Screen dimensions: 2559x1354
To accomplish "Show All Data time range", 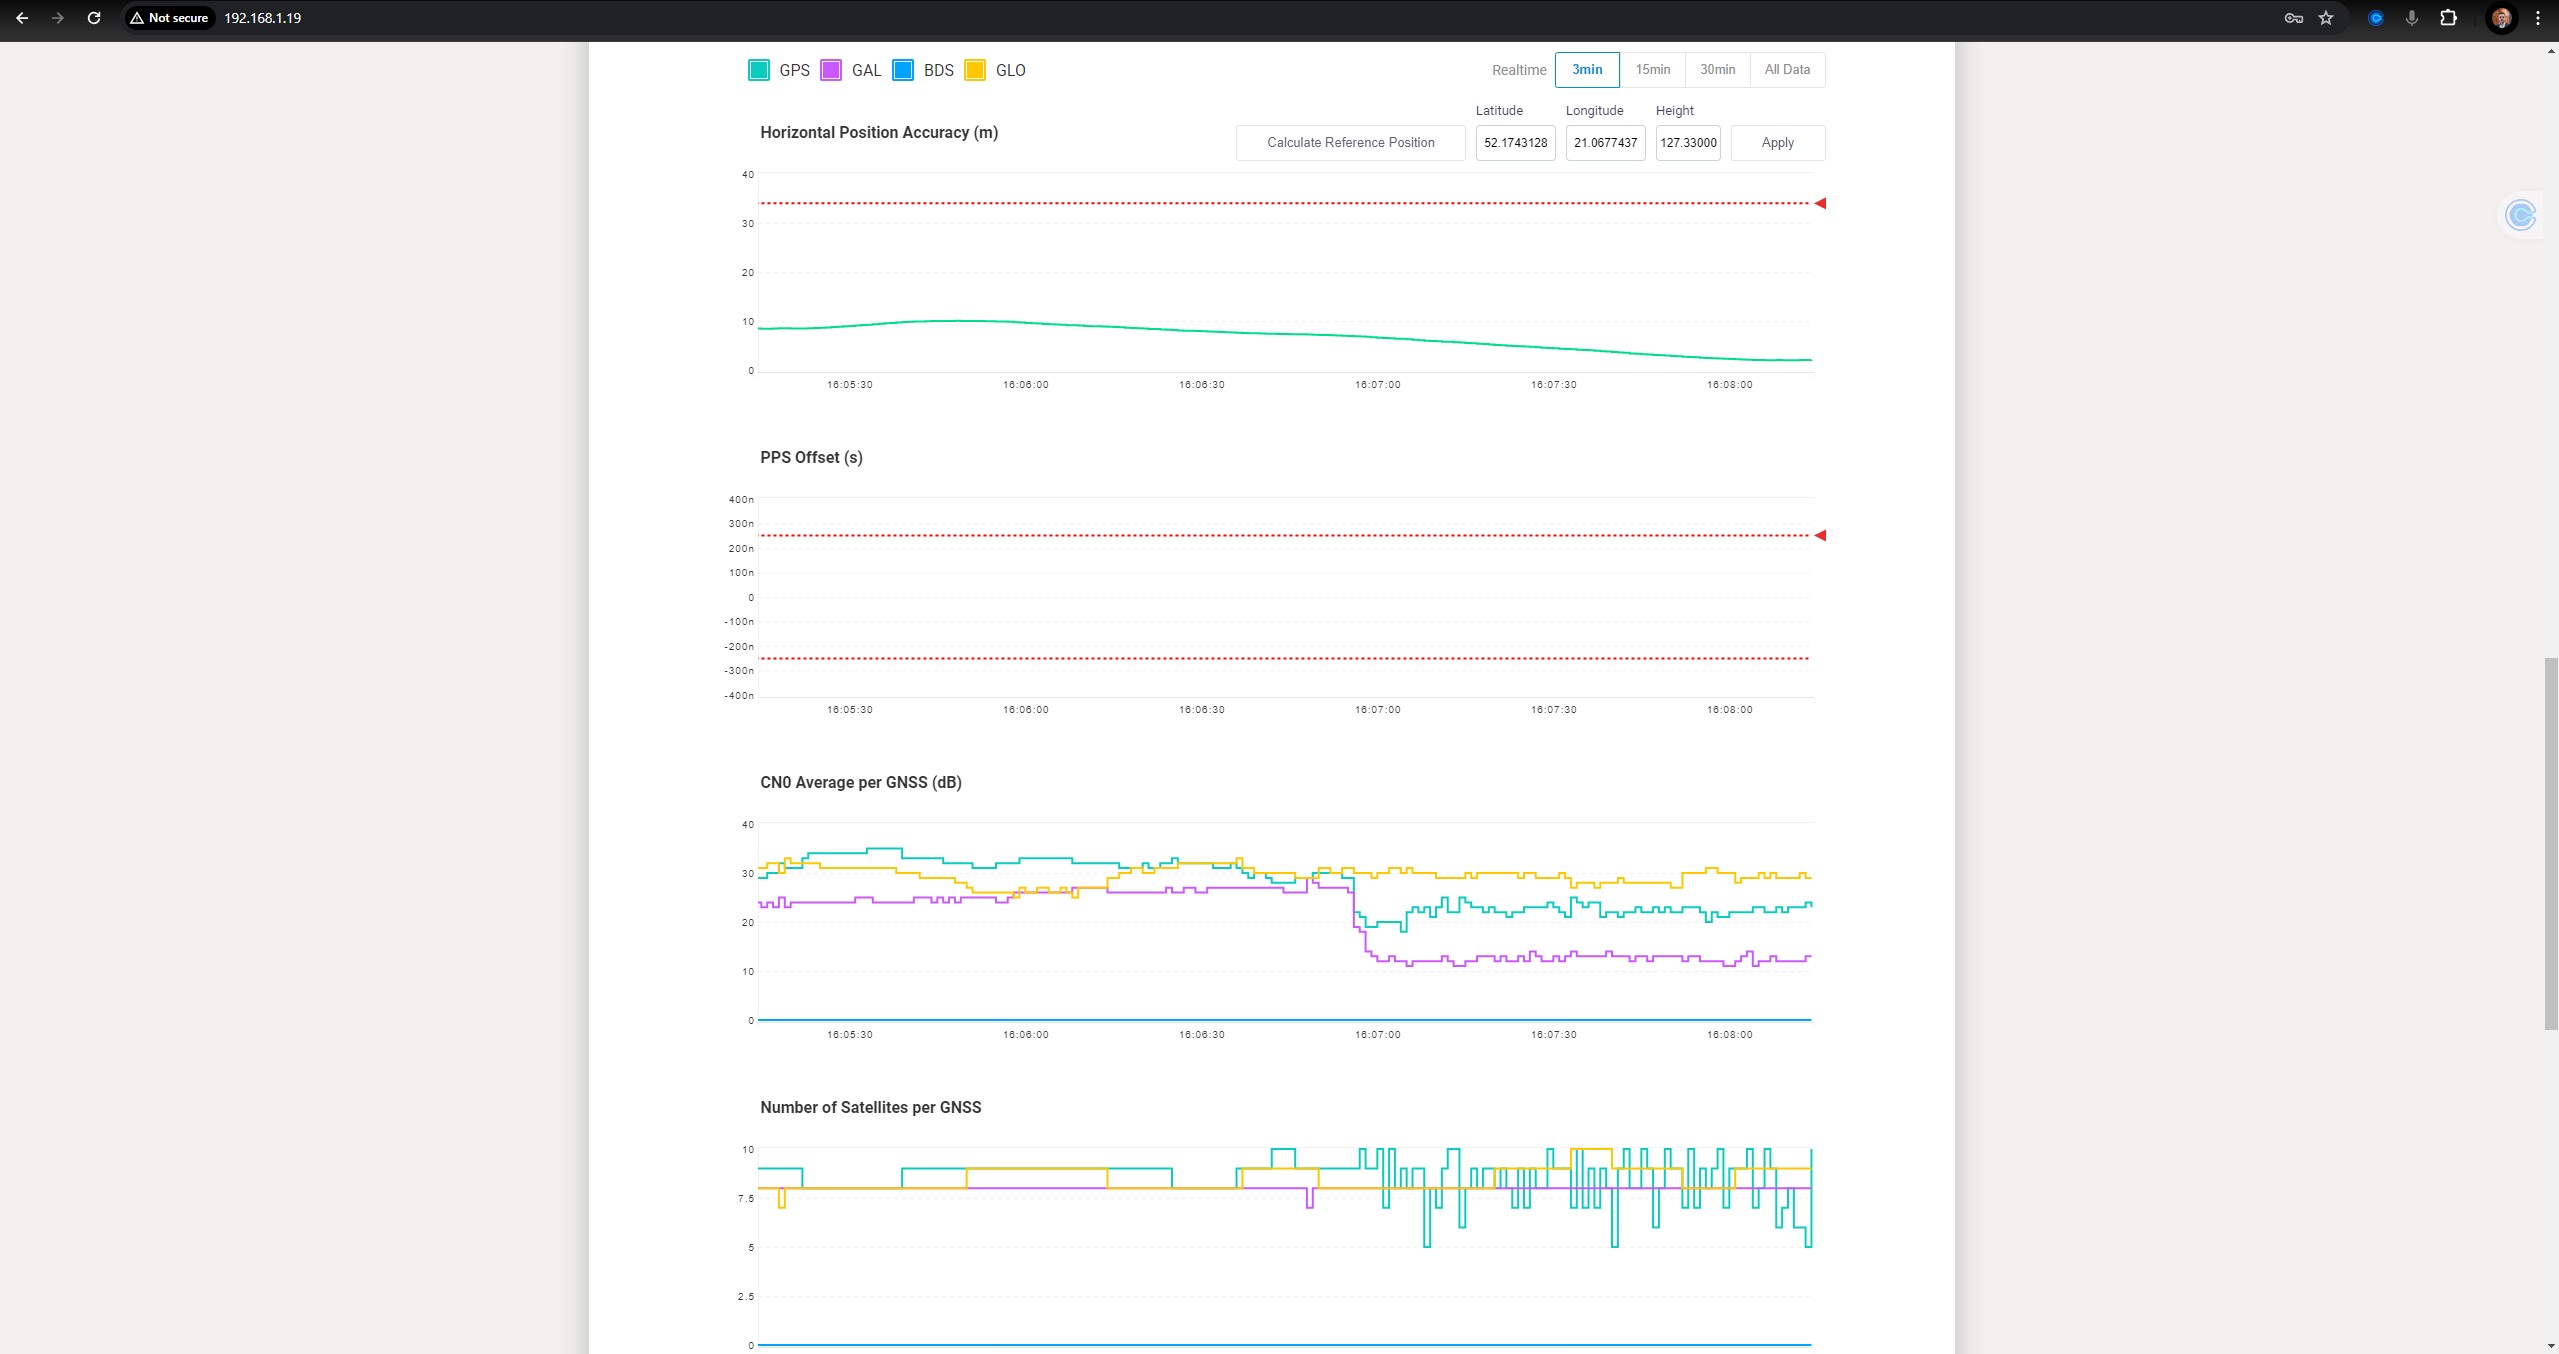I will (x=1787, y=70).
